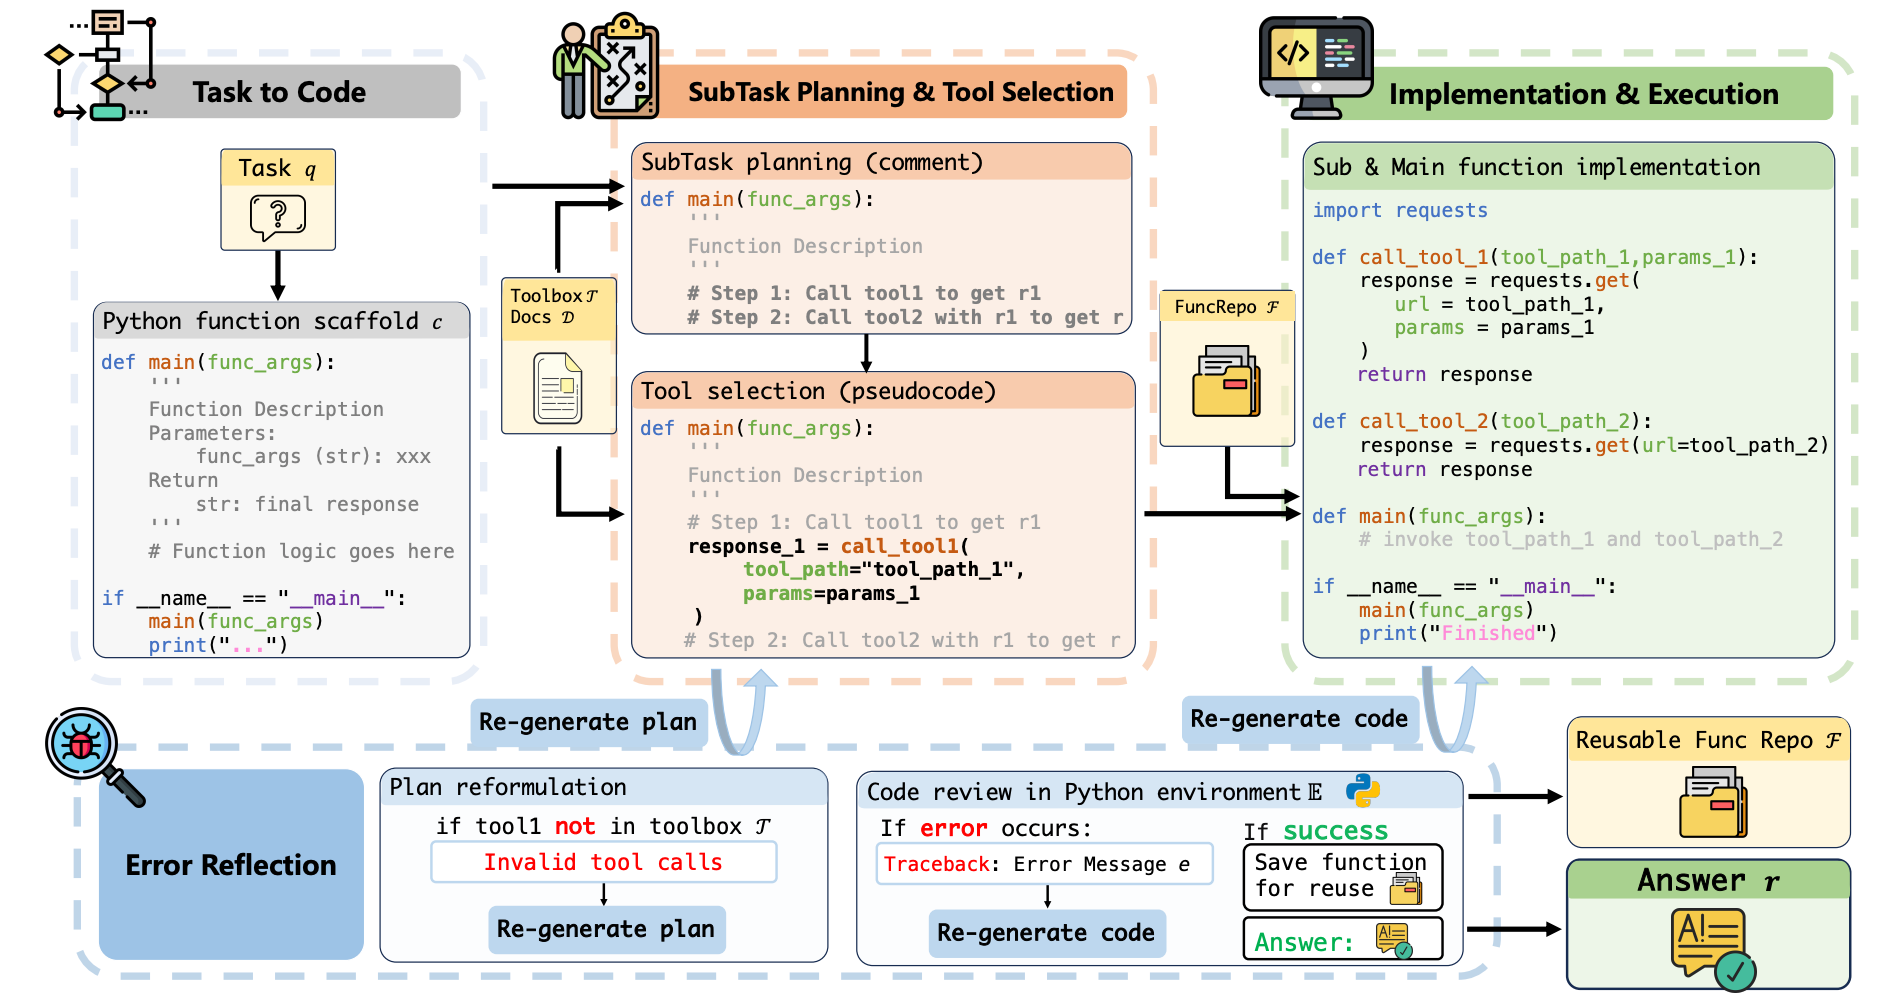
Task: Click the Traceback Error Message box
Action: tap(1043, 864)
